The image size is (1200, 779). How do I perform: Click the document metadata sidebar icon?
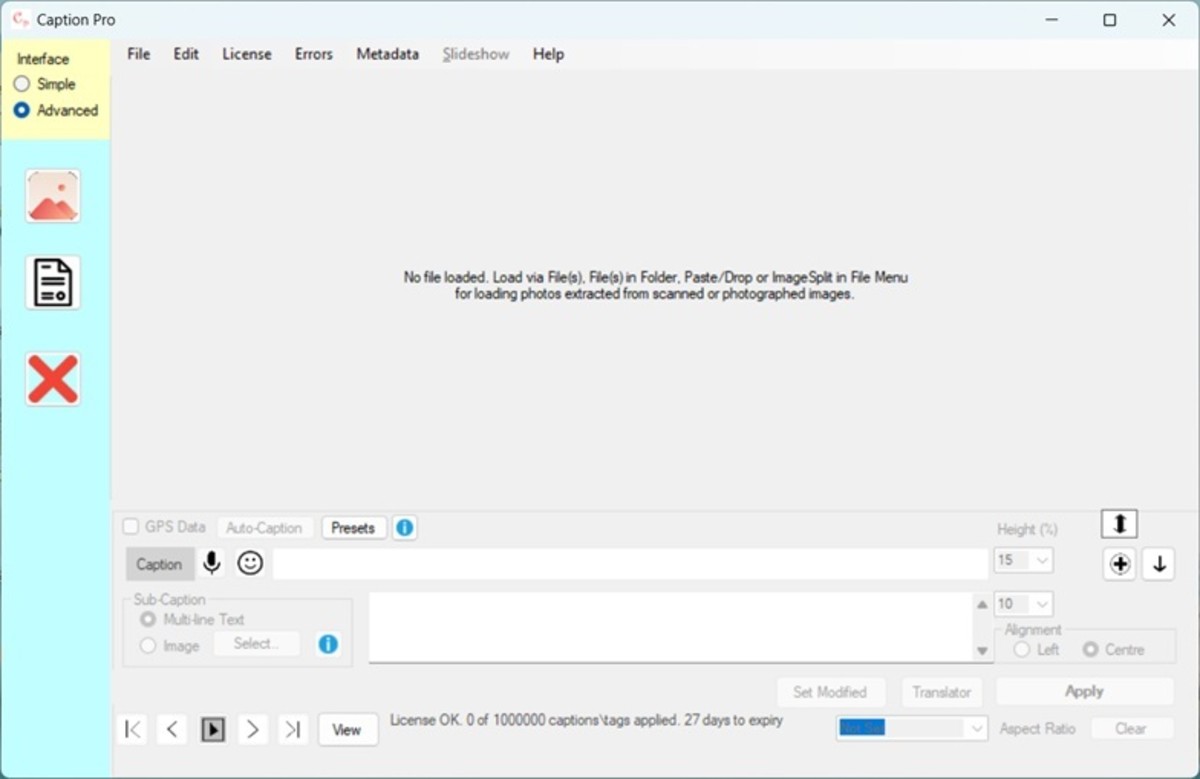click(52, 281)
